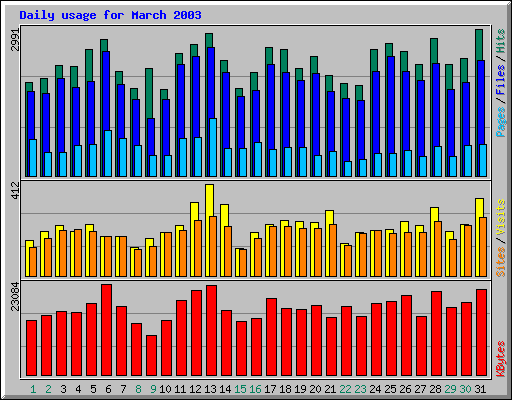This screenshot has height=400, width=512.
Task: Click day 5 on the x-axis
Action: click(93, 389)
